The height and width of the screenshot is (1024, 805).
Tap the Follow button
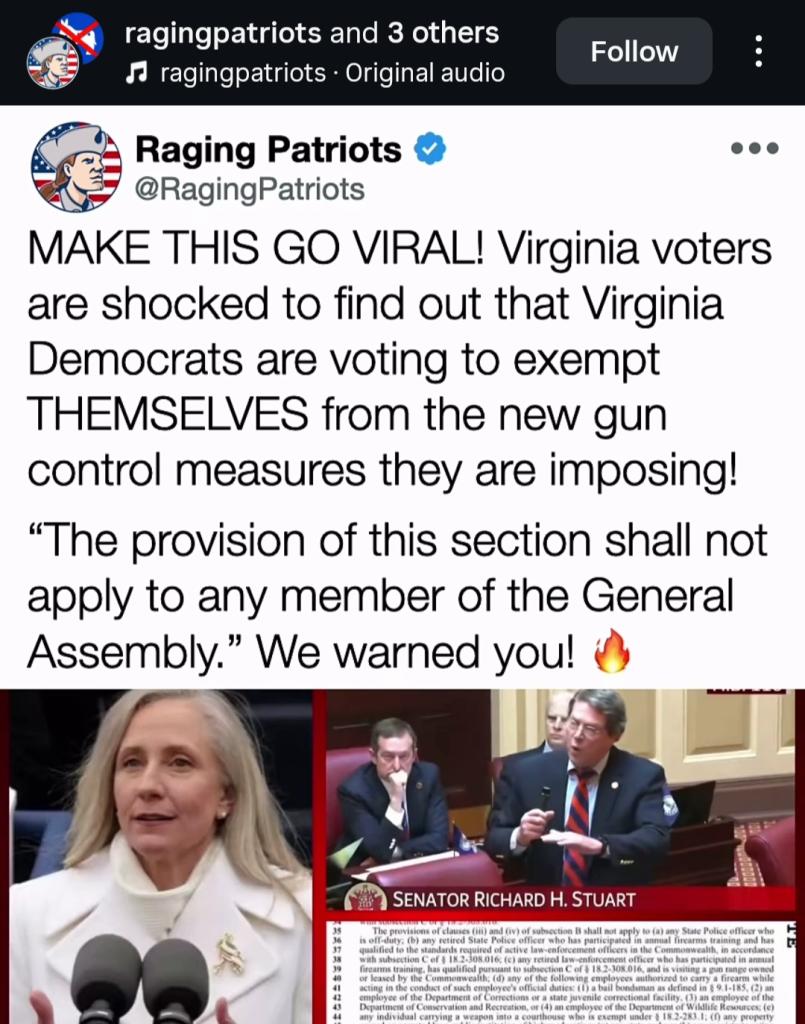[634, 51]
